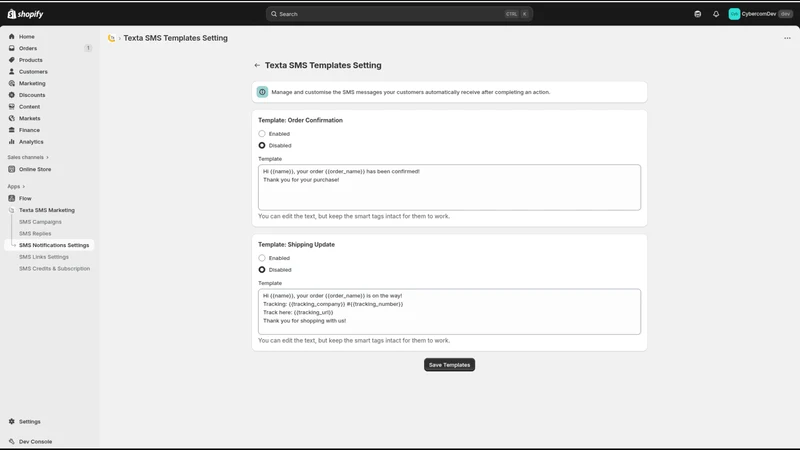Go to the Orders page
Viewport: 800px width, 450px height.
(28, 48)
